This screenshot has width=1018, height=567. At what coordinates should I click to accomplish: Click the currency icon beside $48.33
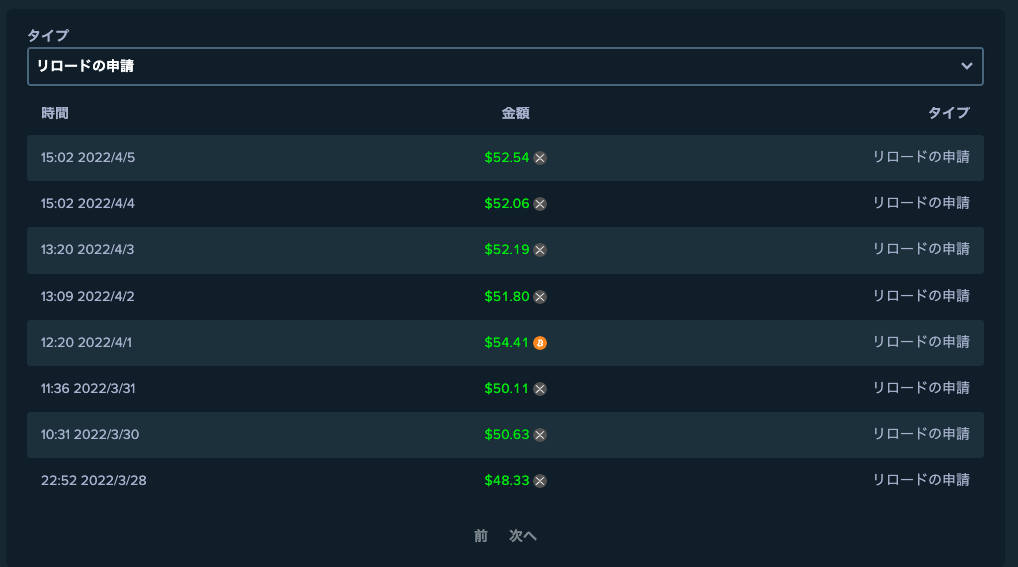pos(540,481)
